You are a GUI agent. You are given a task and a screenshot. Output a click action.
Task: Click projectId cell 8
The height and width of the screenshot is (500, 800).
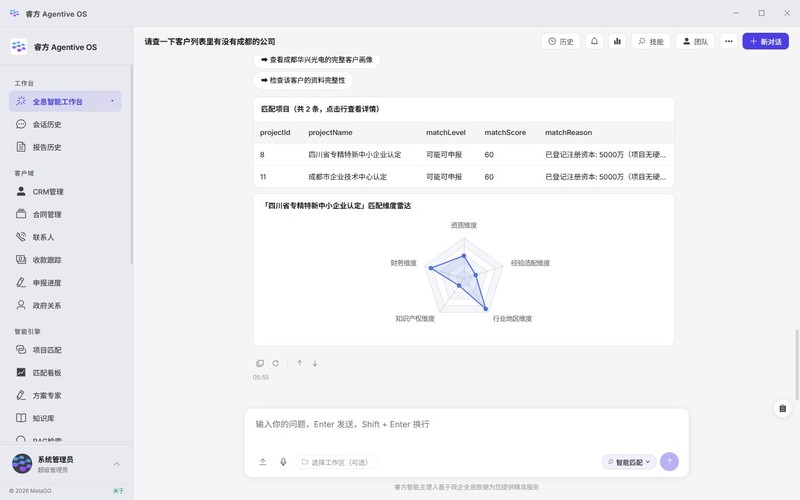(x=262, y=155)
